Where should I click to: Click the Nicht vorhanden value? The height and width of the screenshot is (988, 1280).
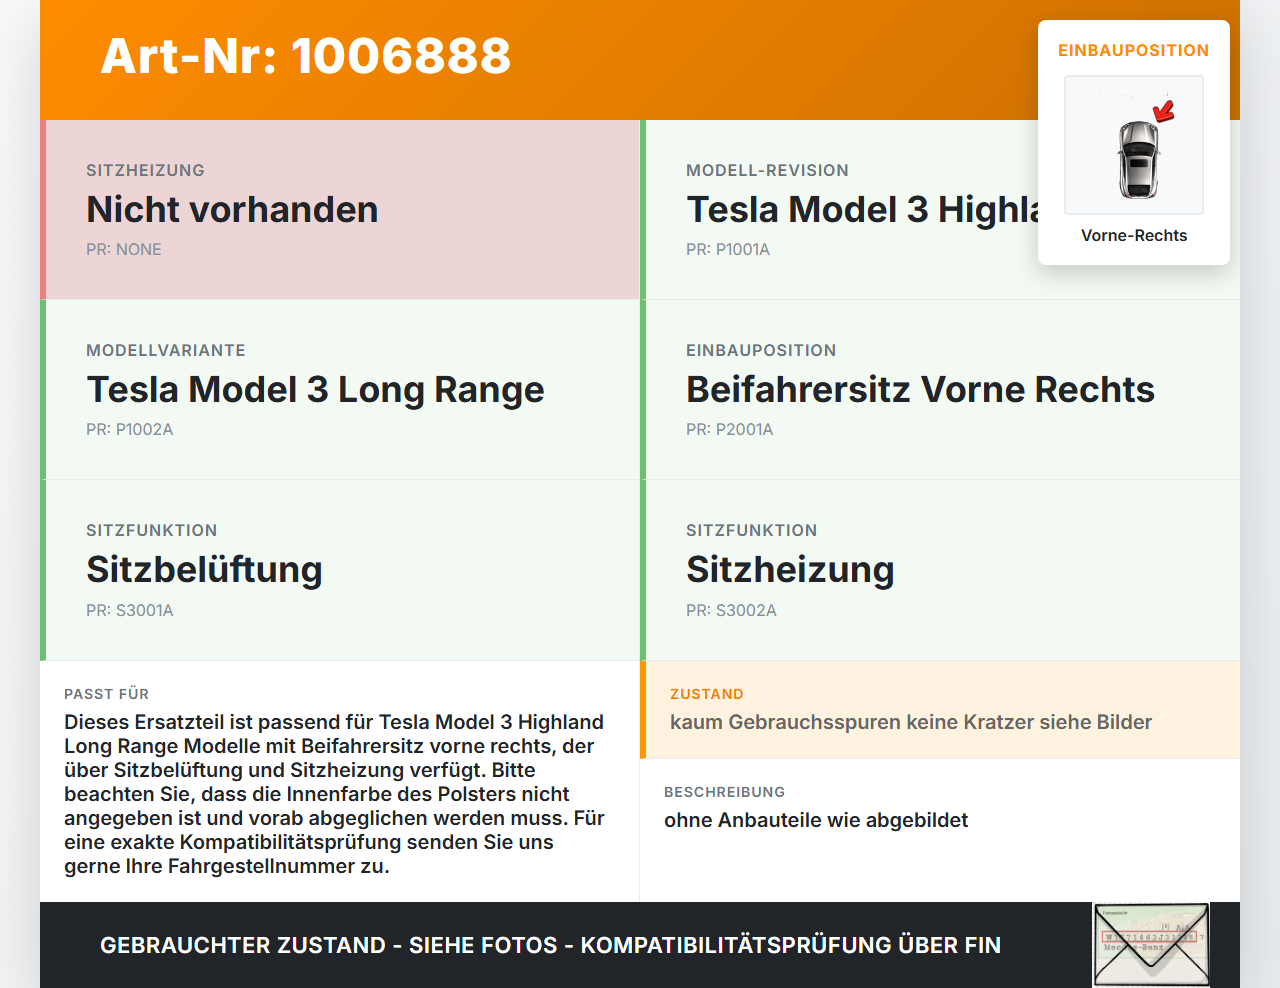pos(232,209)
